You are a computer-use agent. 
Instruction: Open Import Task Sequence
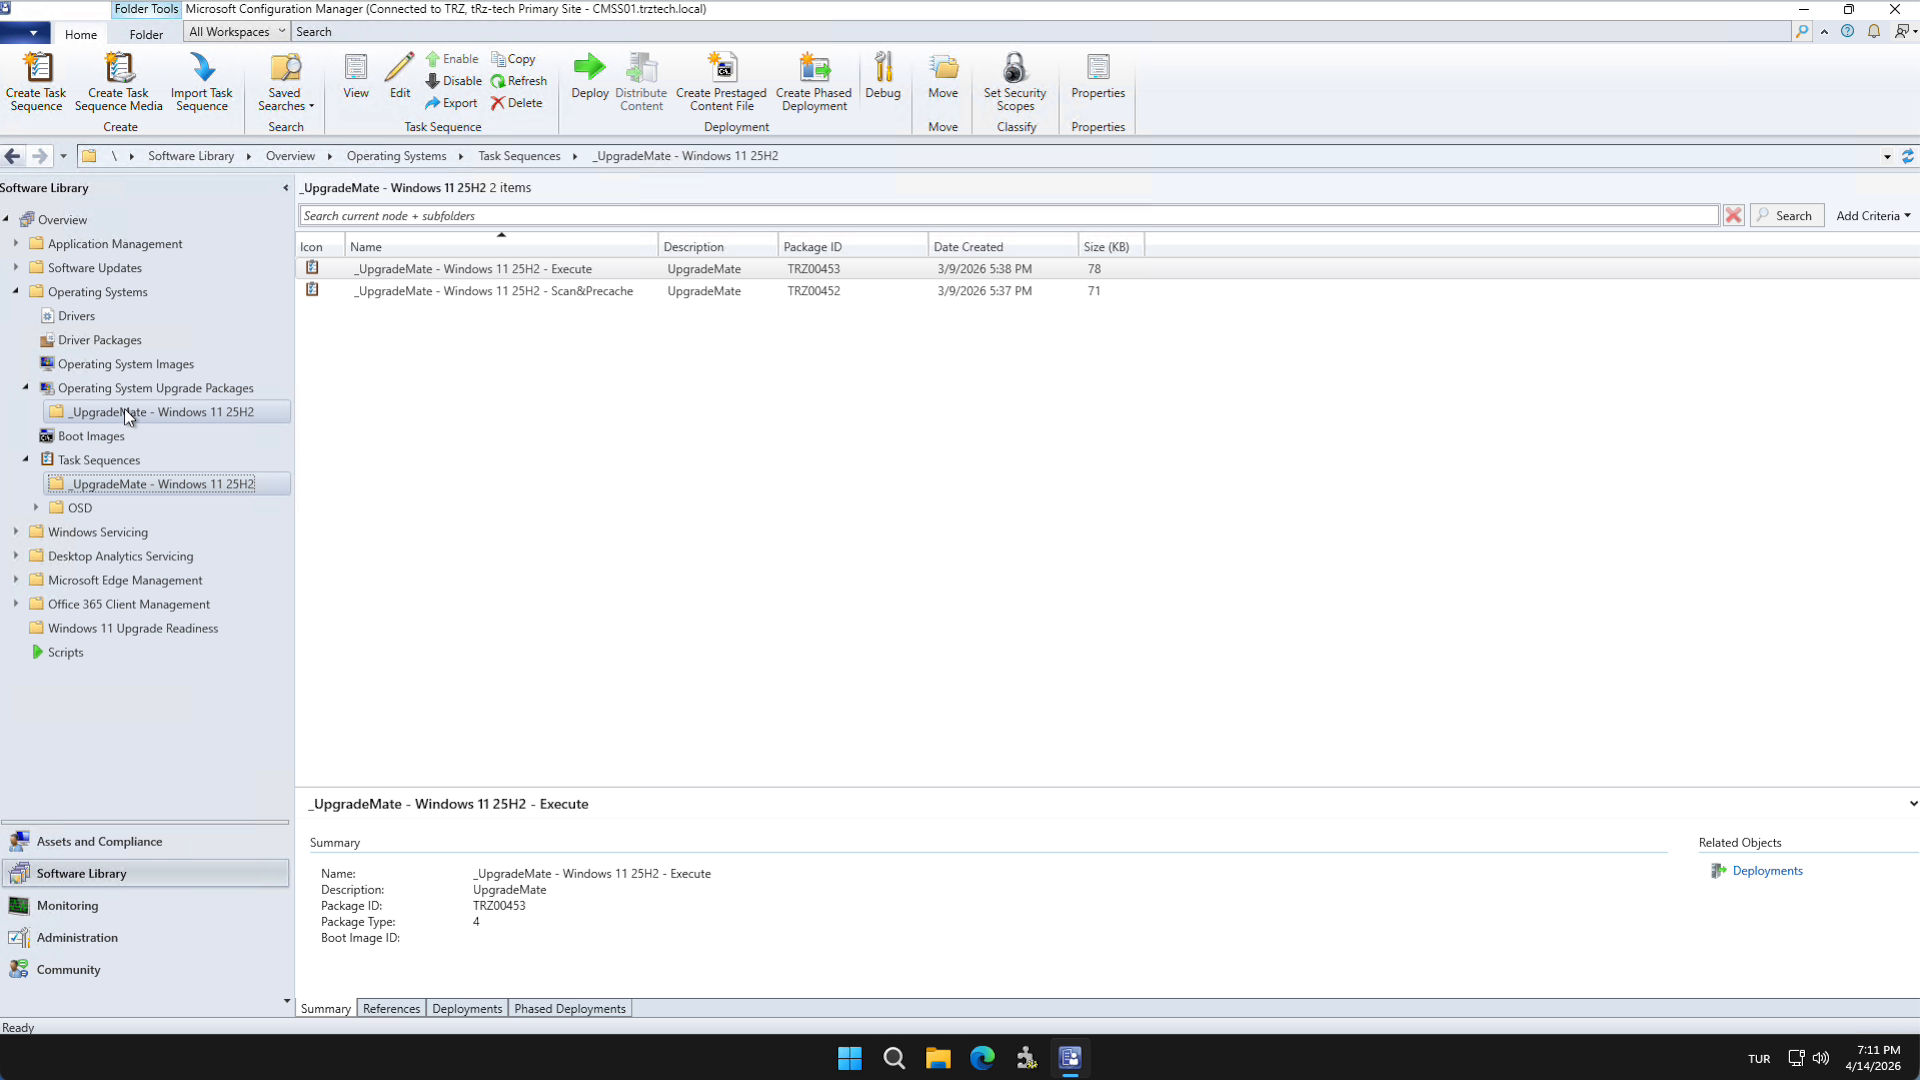pos(202,82)
